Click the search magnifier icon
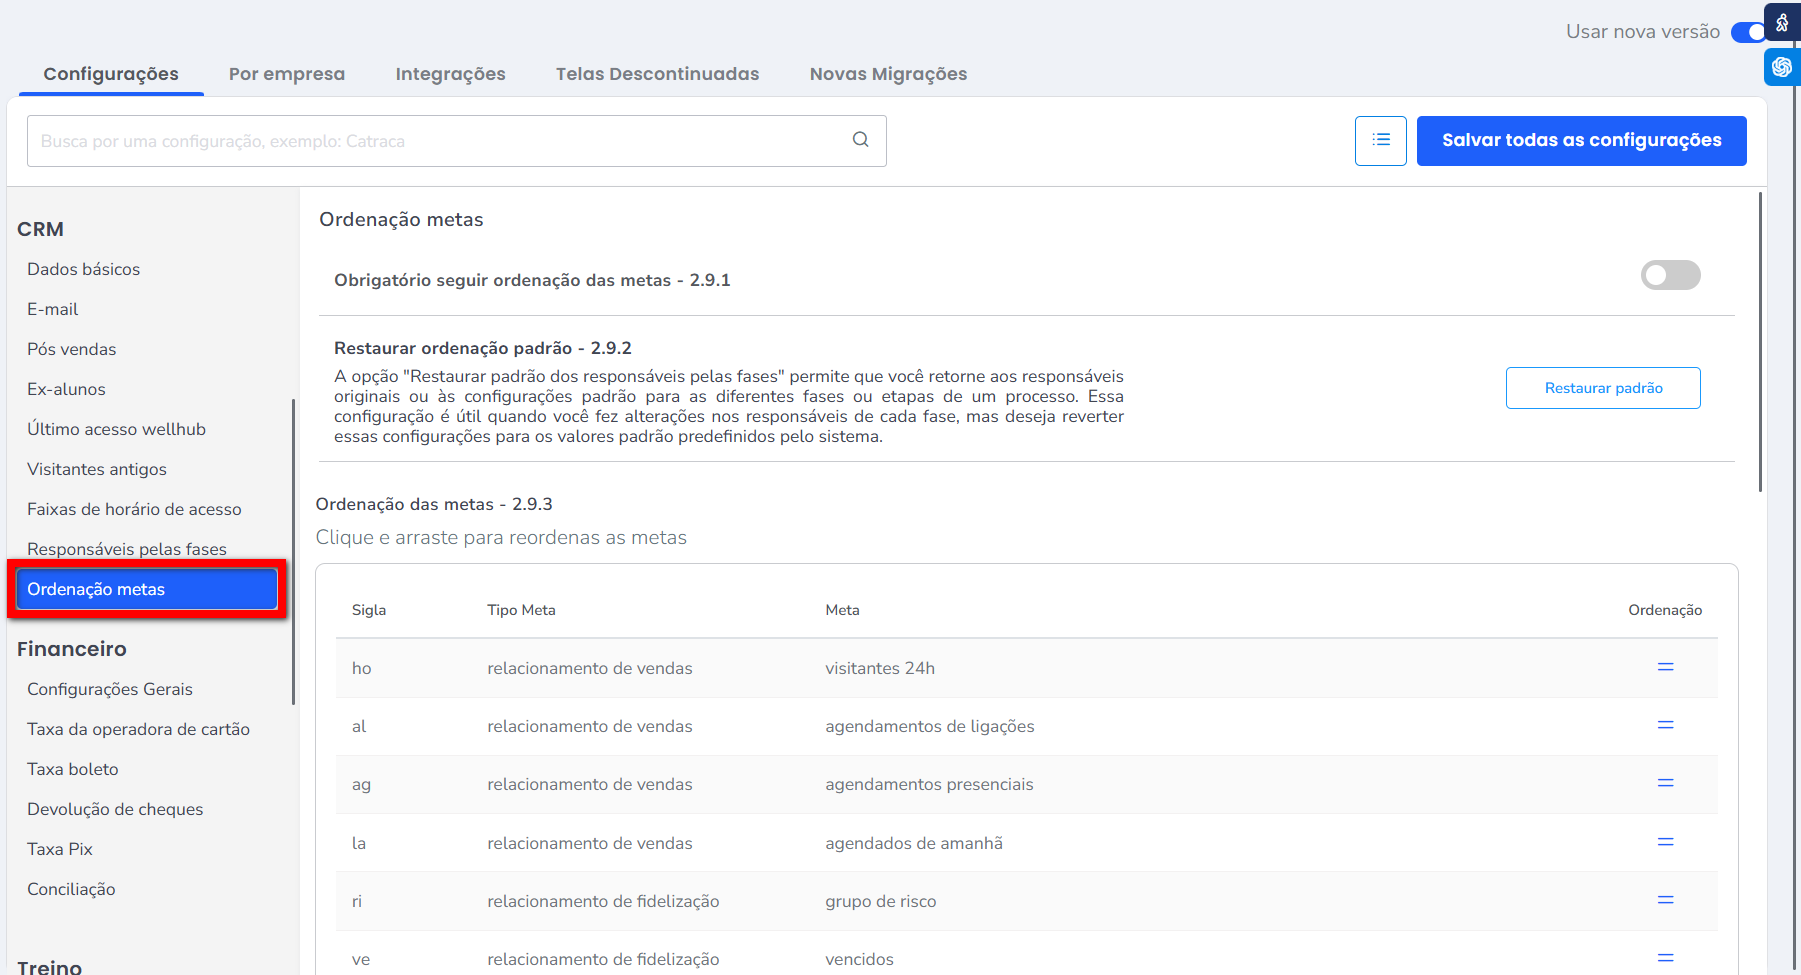 point(860,140)
